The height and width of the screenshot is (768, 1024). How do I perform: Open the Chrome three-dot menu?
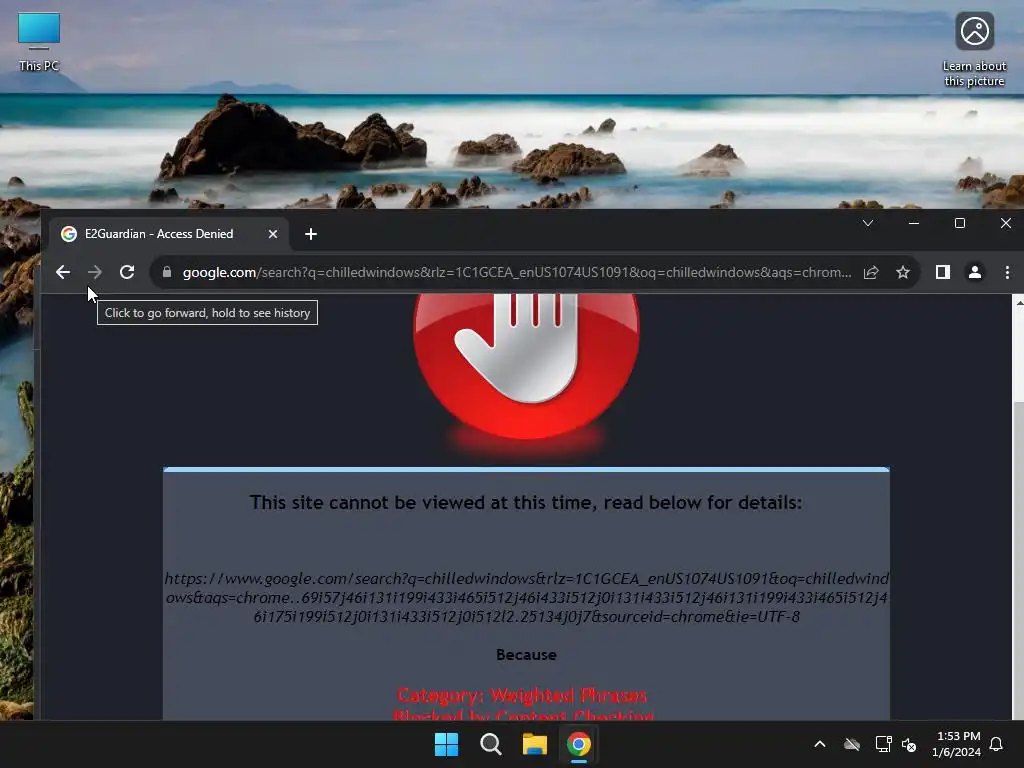[x=1007, y=272]
